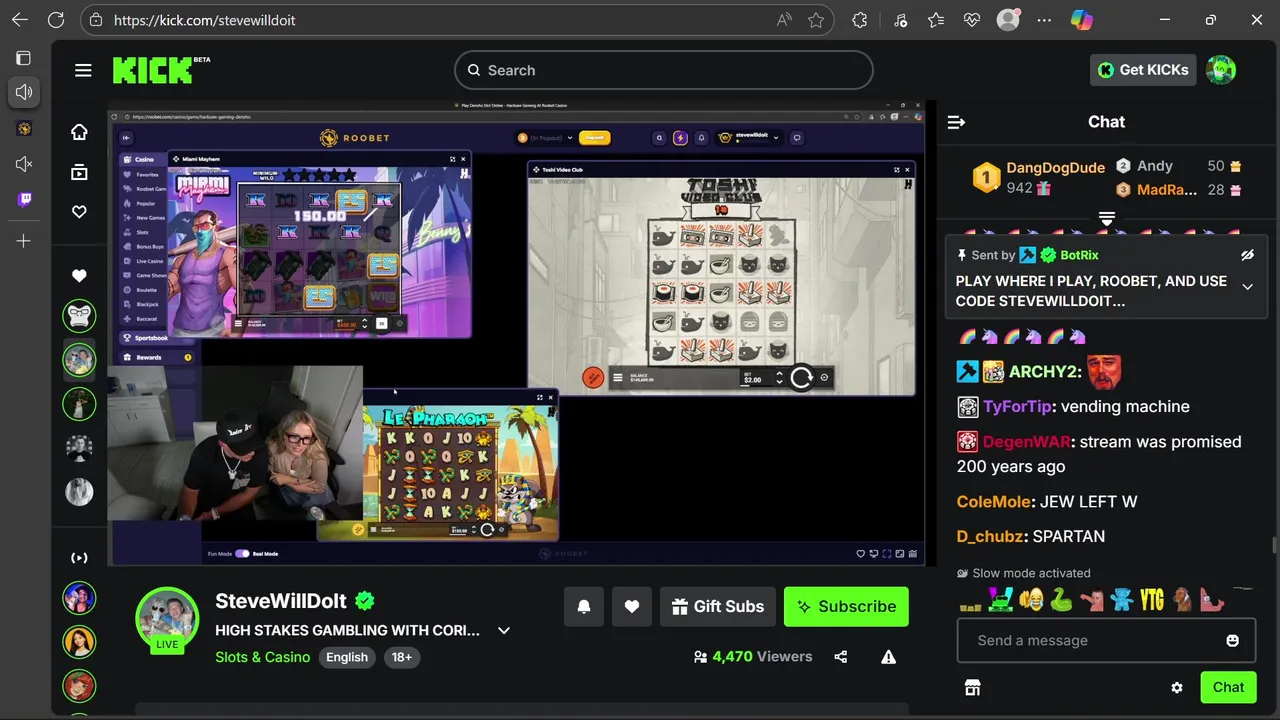Screen dimensions: 1280x720
Task: Open browser extensions puzzle icon
Action: pos(860,20)
